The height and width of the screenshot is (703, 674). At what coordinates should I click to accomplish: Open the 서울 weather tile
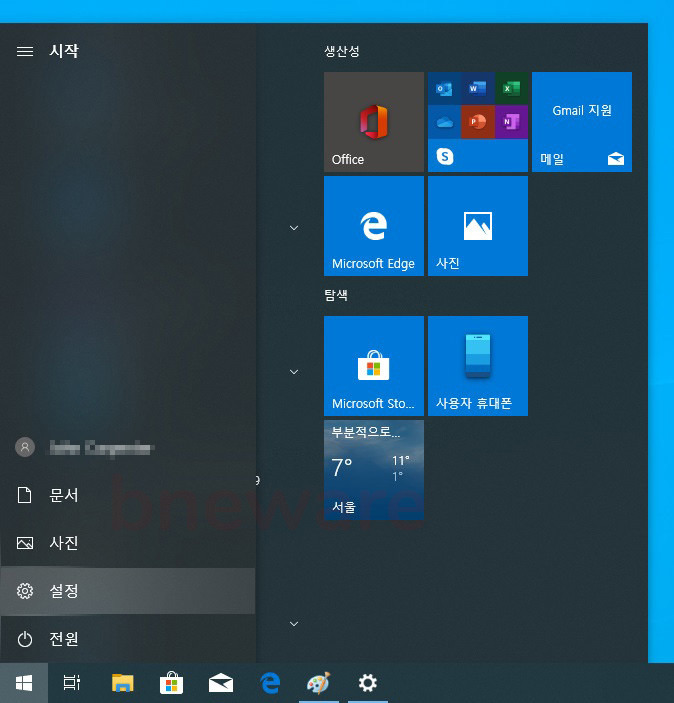pos(374,470)
